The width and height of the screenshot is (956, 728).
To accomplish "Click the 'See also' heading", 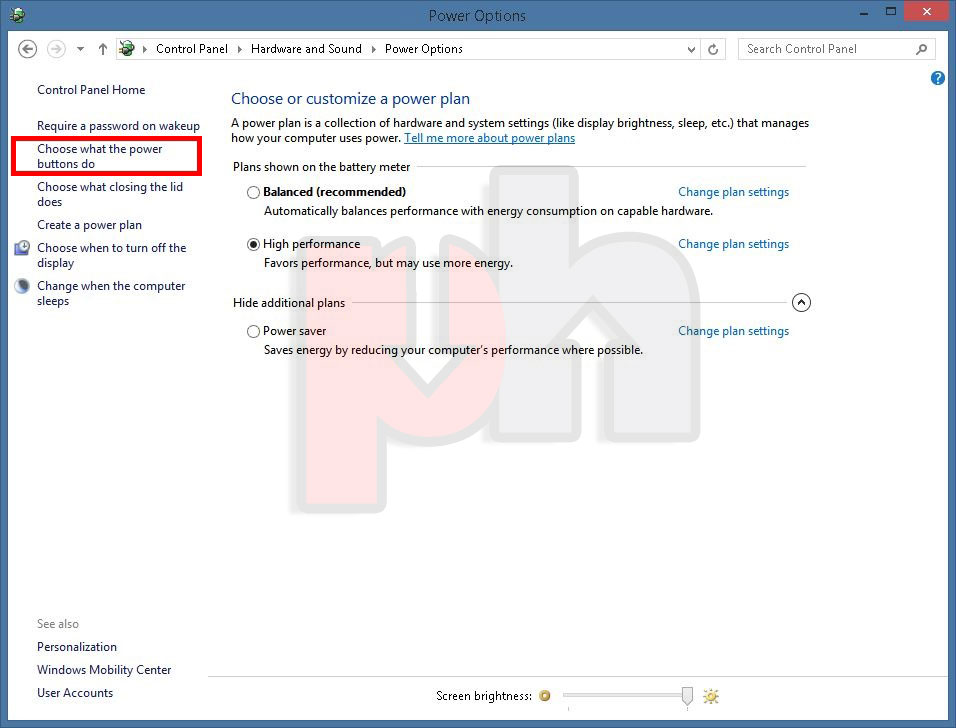I will (x=58, y=624).
